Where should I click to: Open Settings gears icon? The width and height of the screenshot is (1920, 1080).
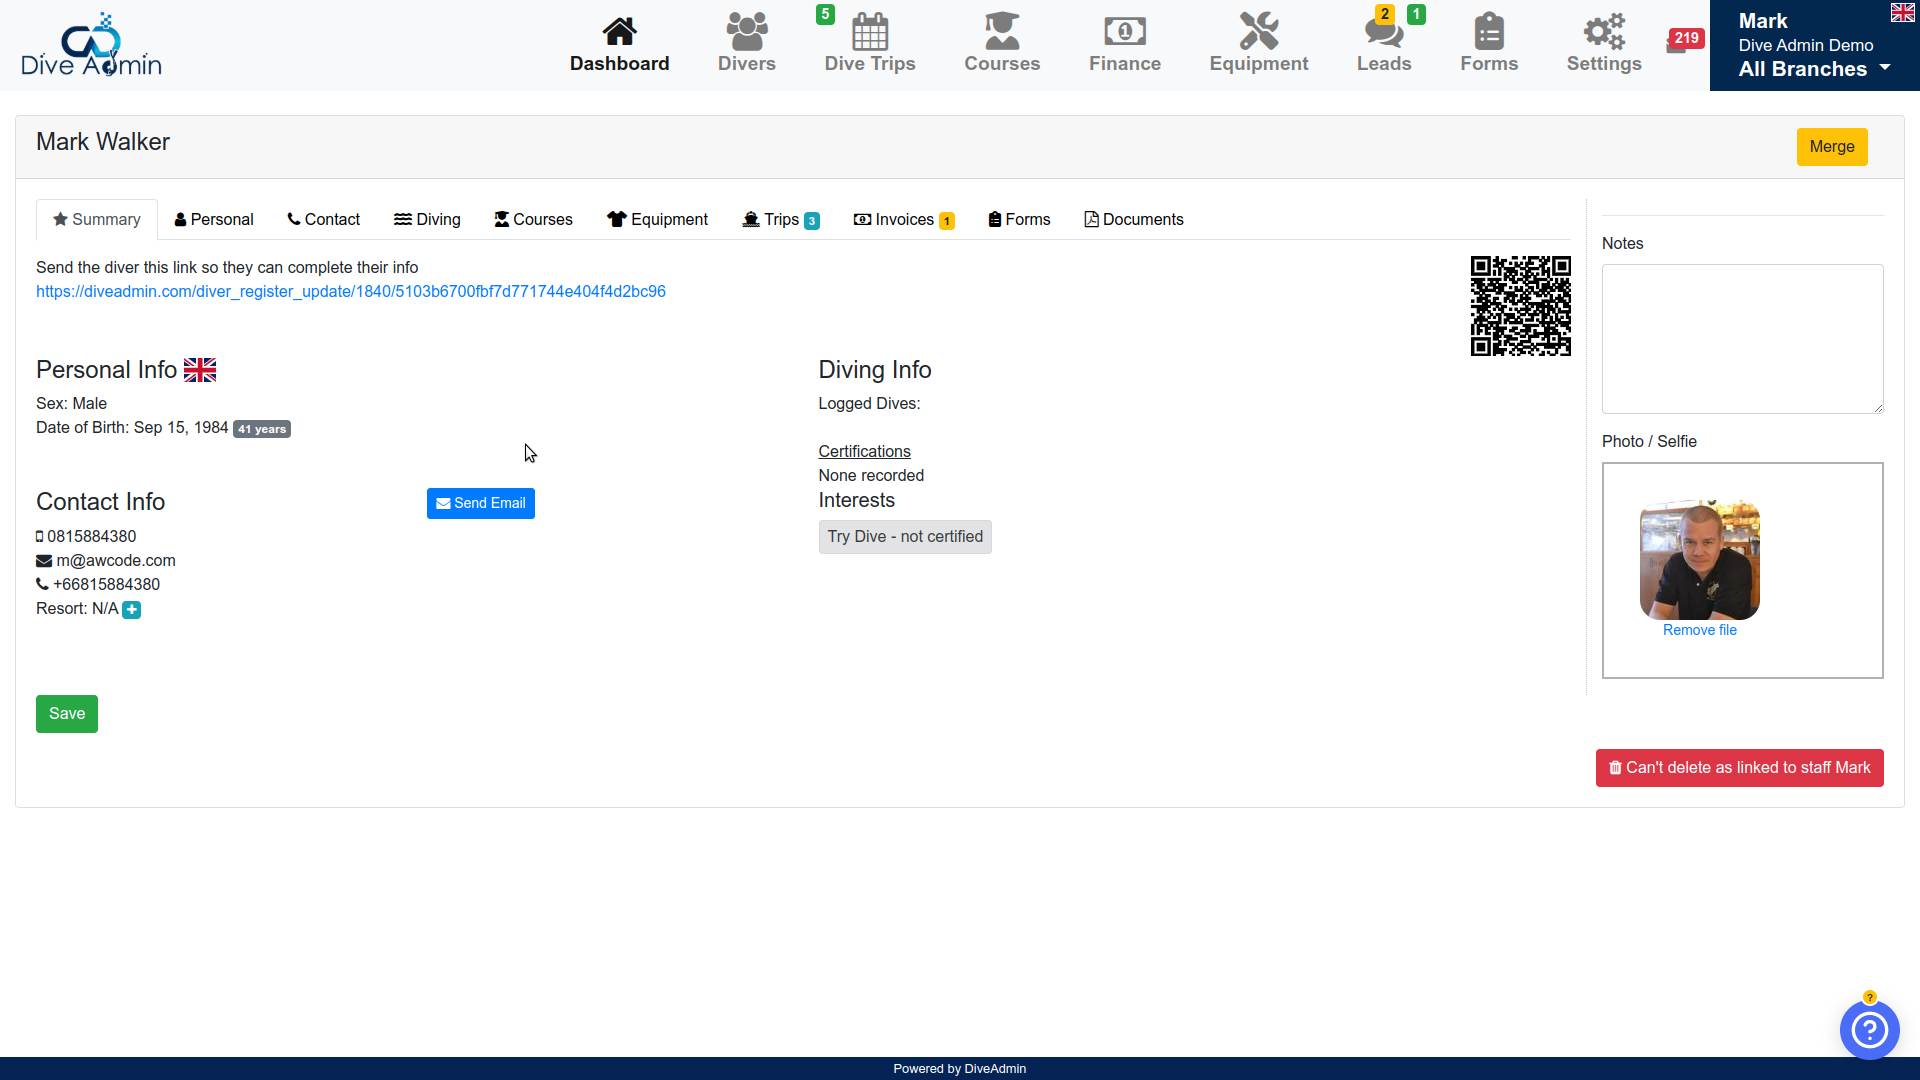pyautogui.click(x=1603, y=32)
